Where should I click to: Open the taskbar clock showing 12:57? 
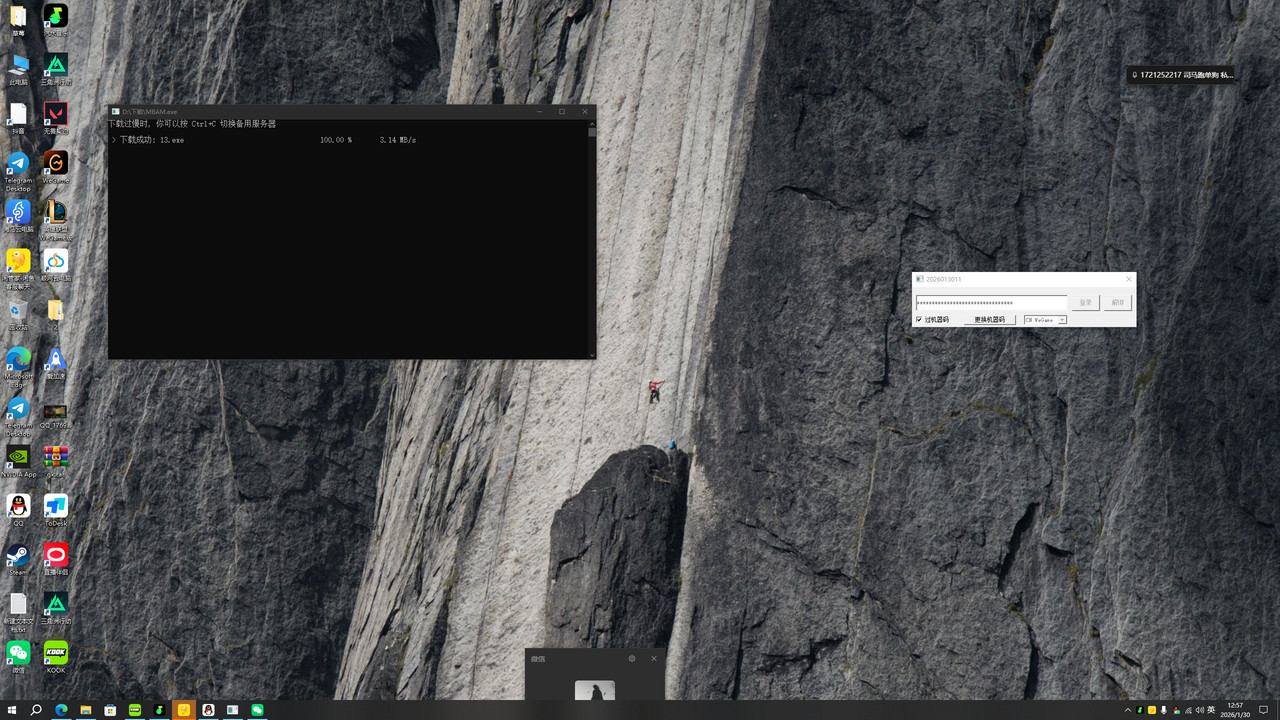[1236, 710]
